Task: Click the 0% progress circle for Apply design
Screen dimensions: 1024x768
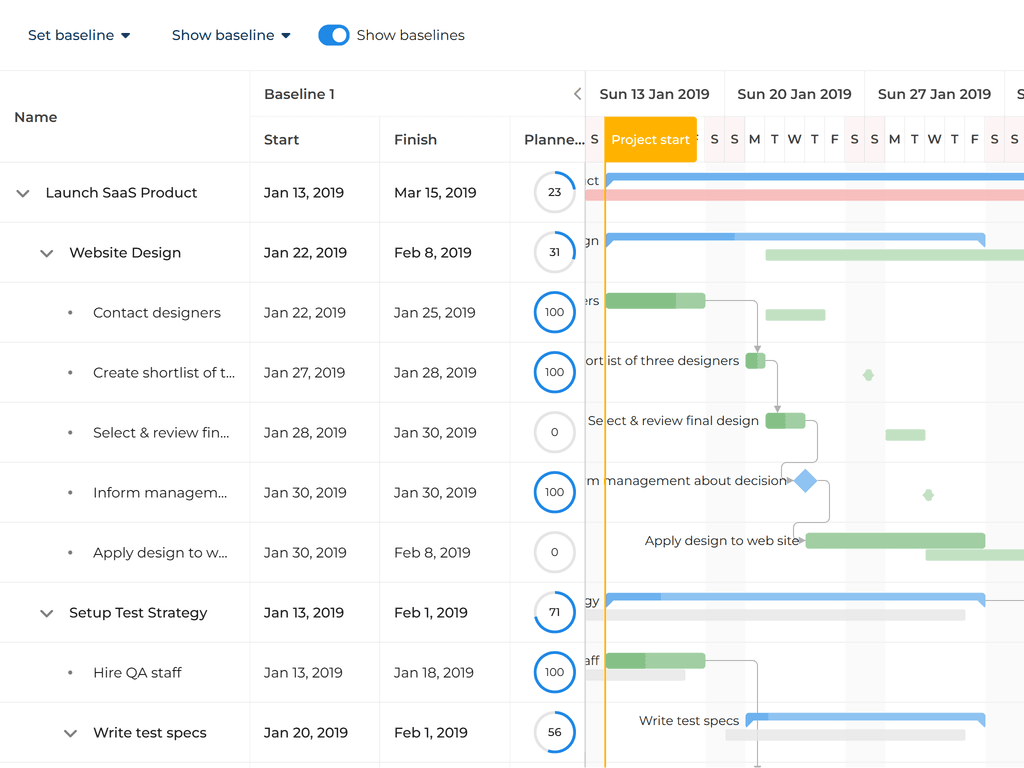Action: [x=554, y=552]
